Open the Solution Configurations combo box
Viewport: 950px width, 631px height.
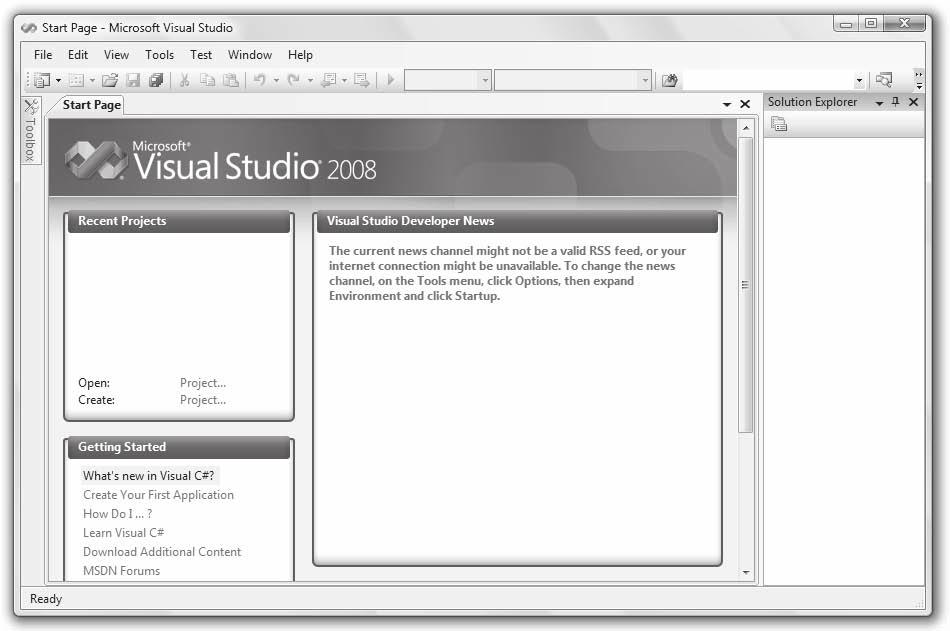click(448, 80)
